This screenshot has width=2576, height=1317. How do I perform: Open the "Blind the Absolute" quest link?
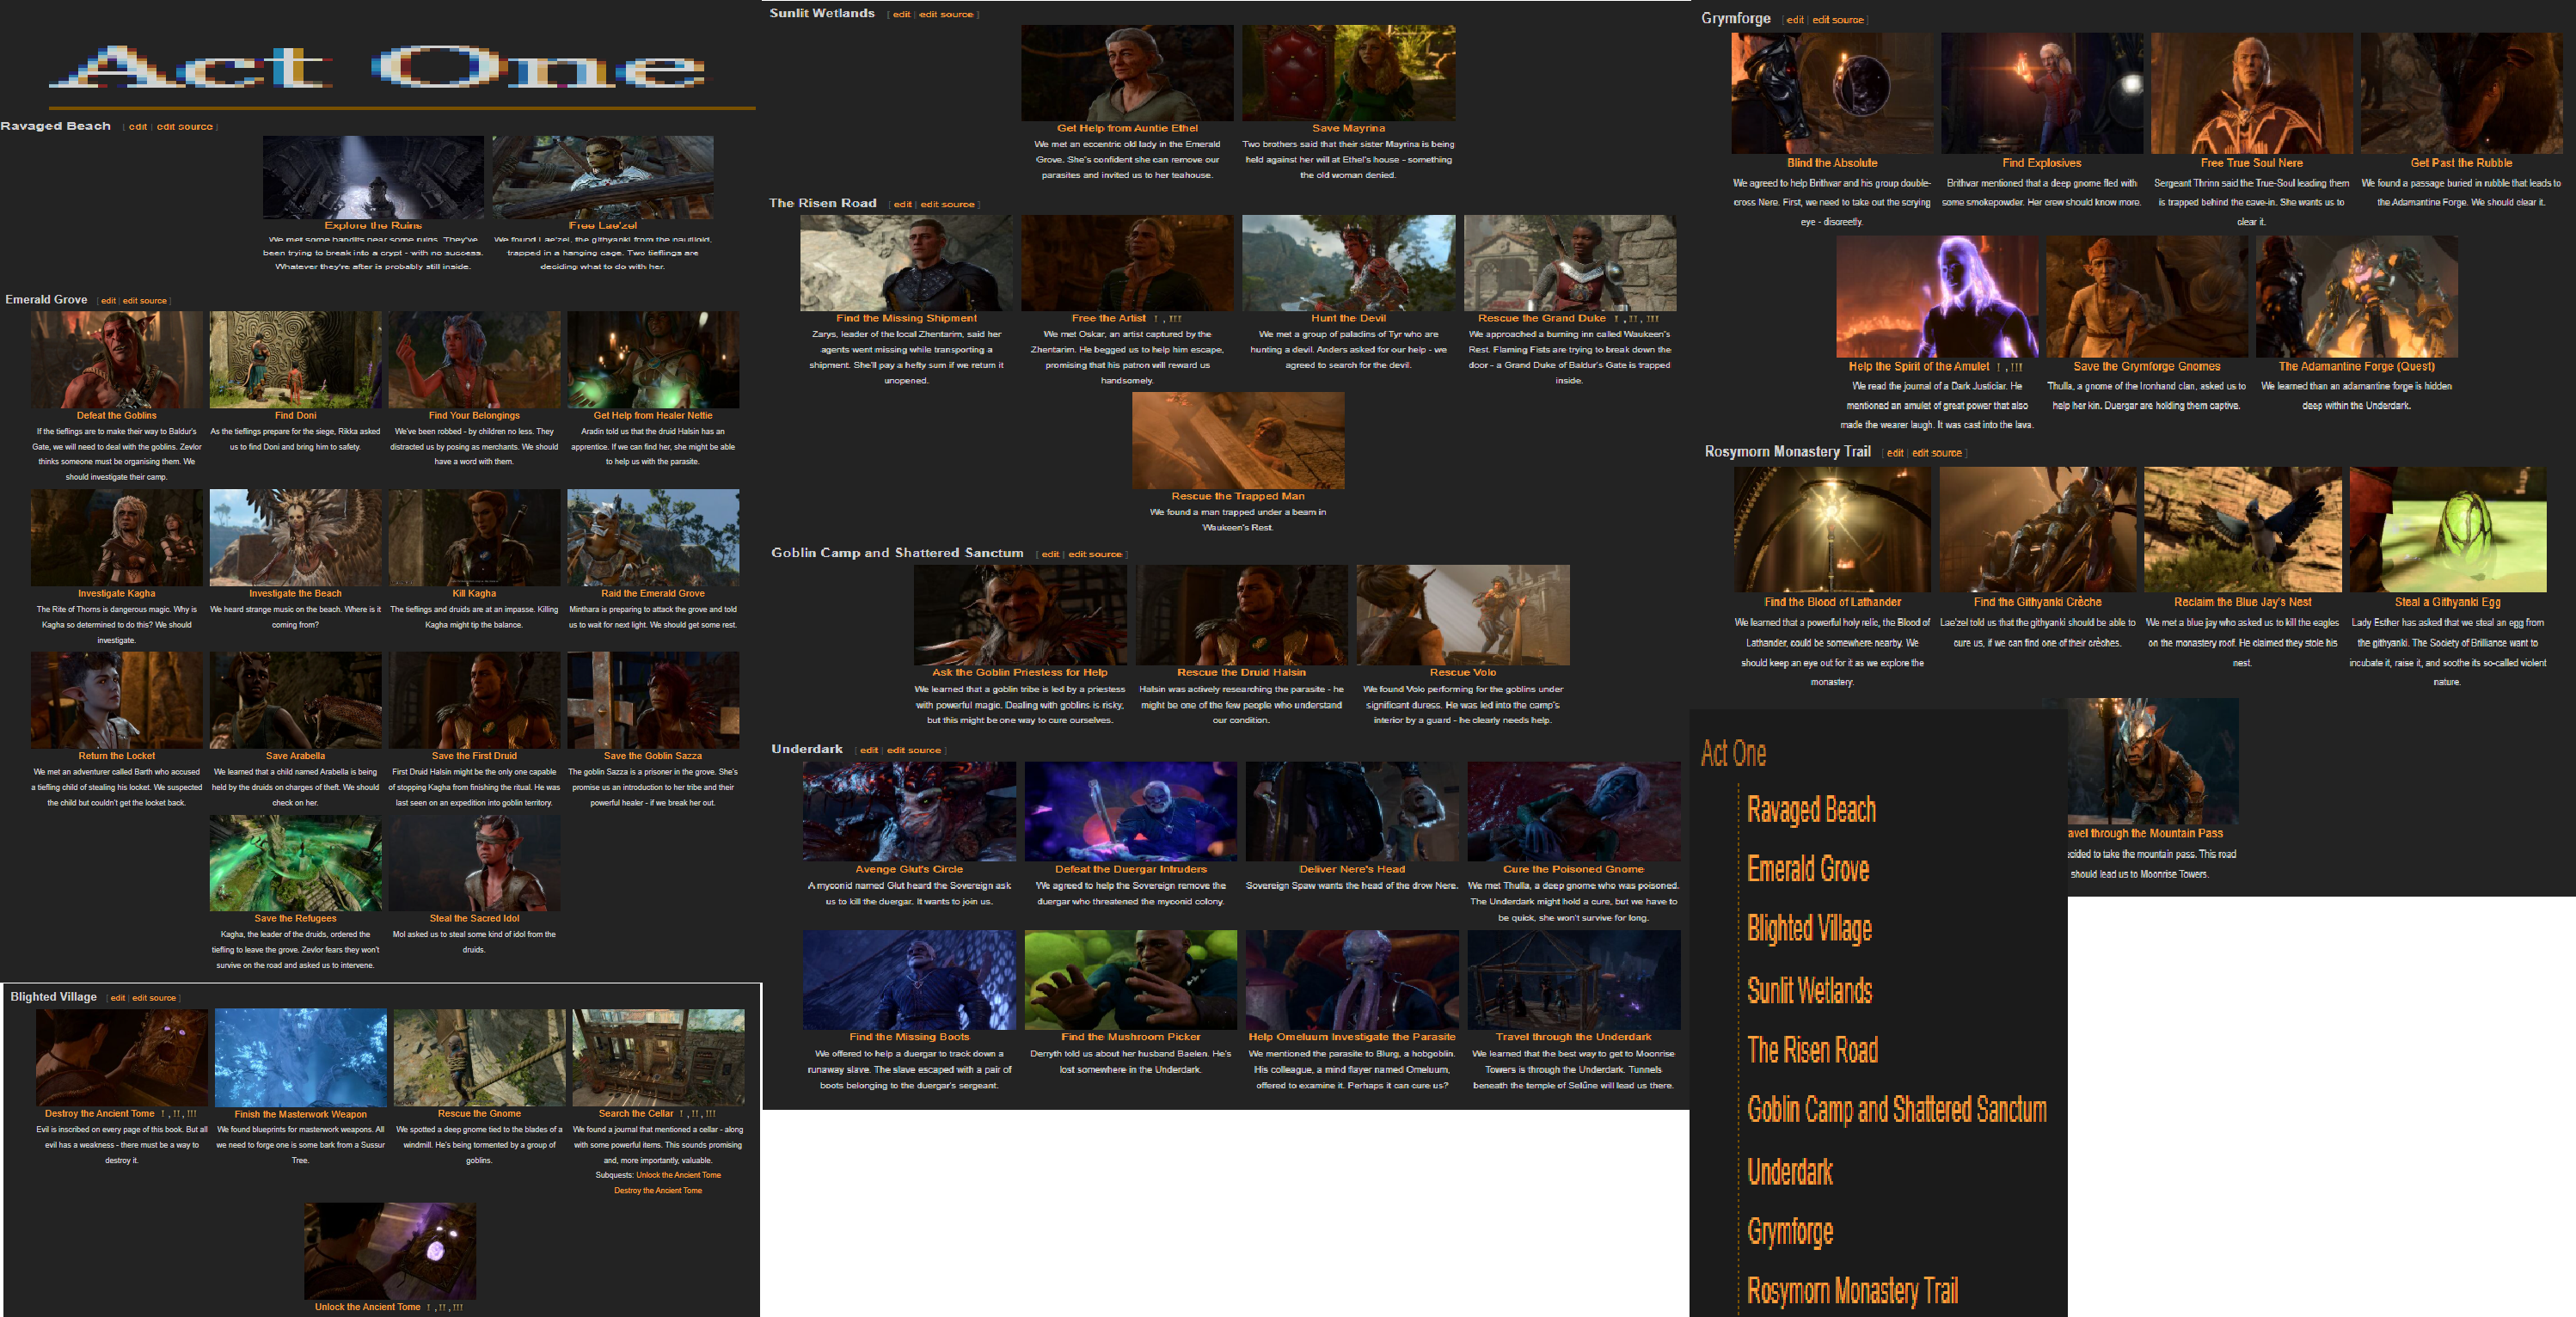1832,163
